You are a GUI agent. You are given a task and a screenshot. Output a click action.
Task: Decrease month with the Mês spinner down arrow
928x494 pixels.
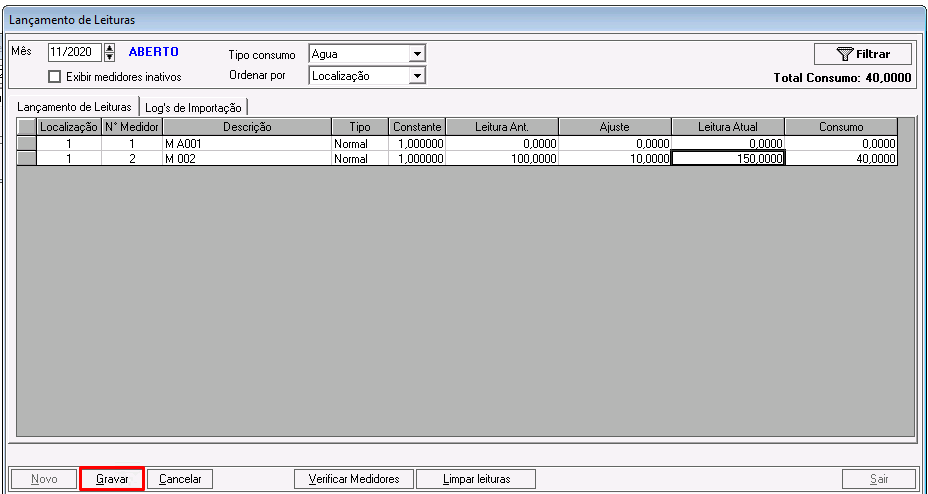109,57
